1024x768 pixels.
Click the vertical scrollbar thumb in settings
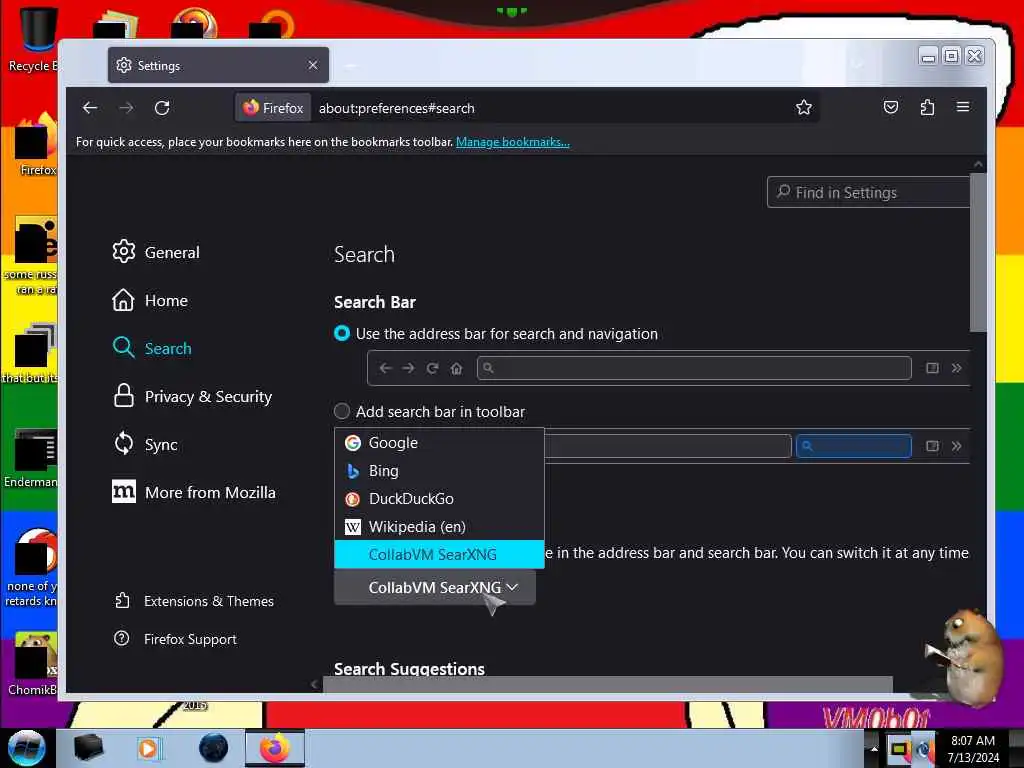[x=978, y=251]
